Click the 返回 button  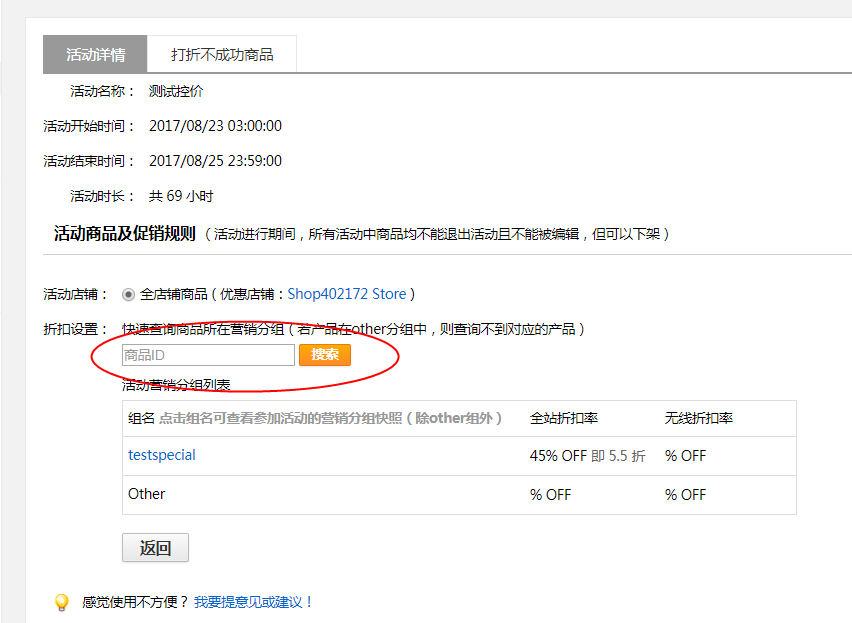click(x=155, y=548)
